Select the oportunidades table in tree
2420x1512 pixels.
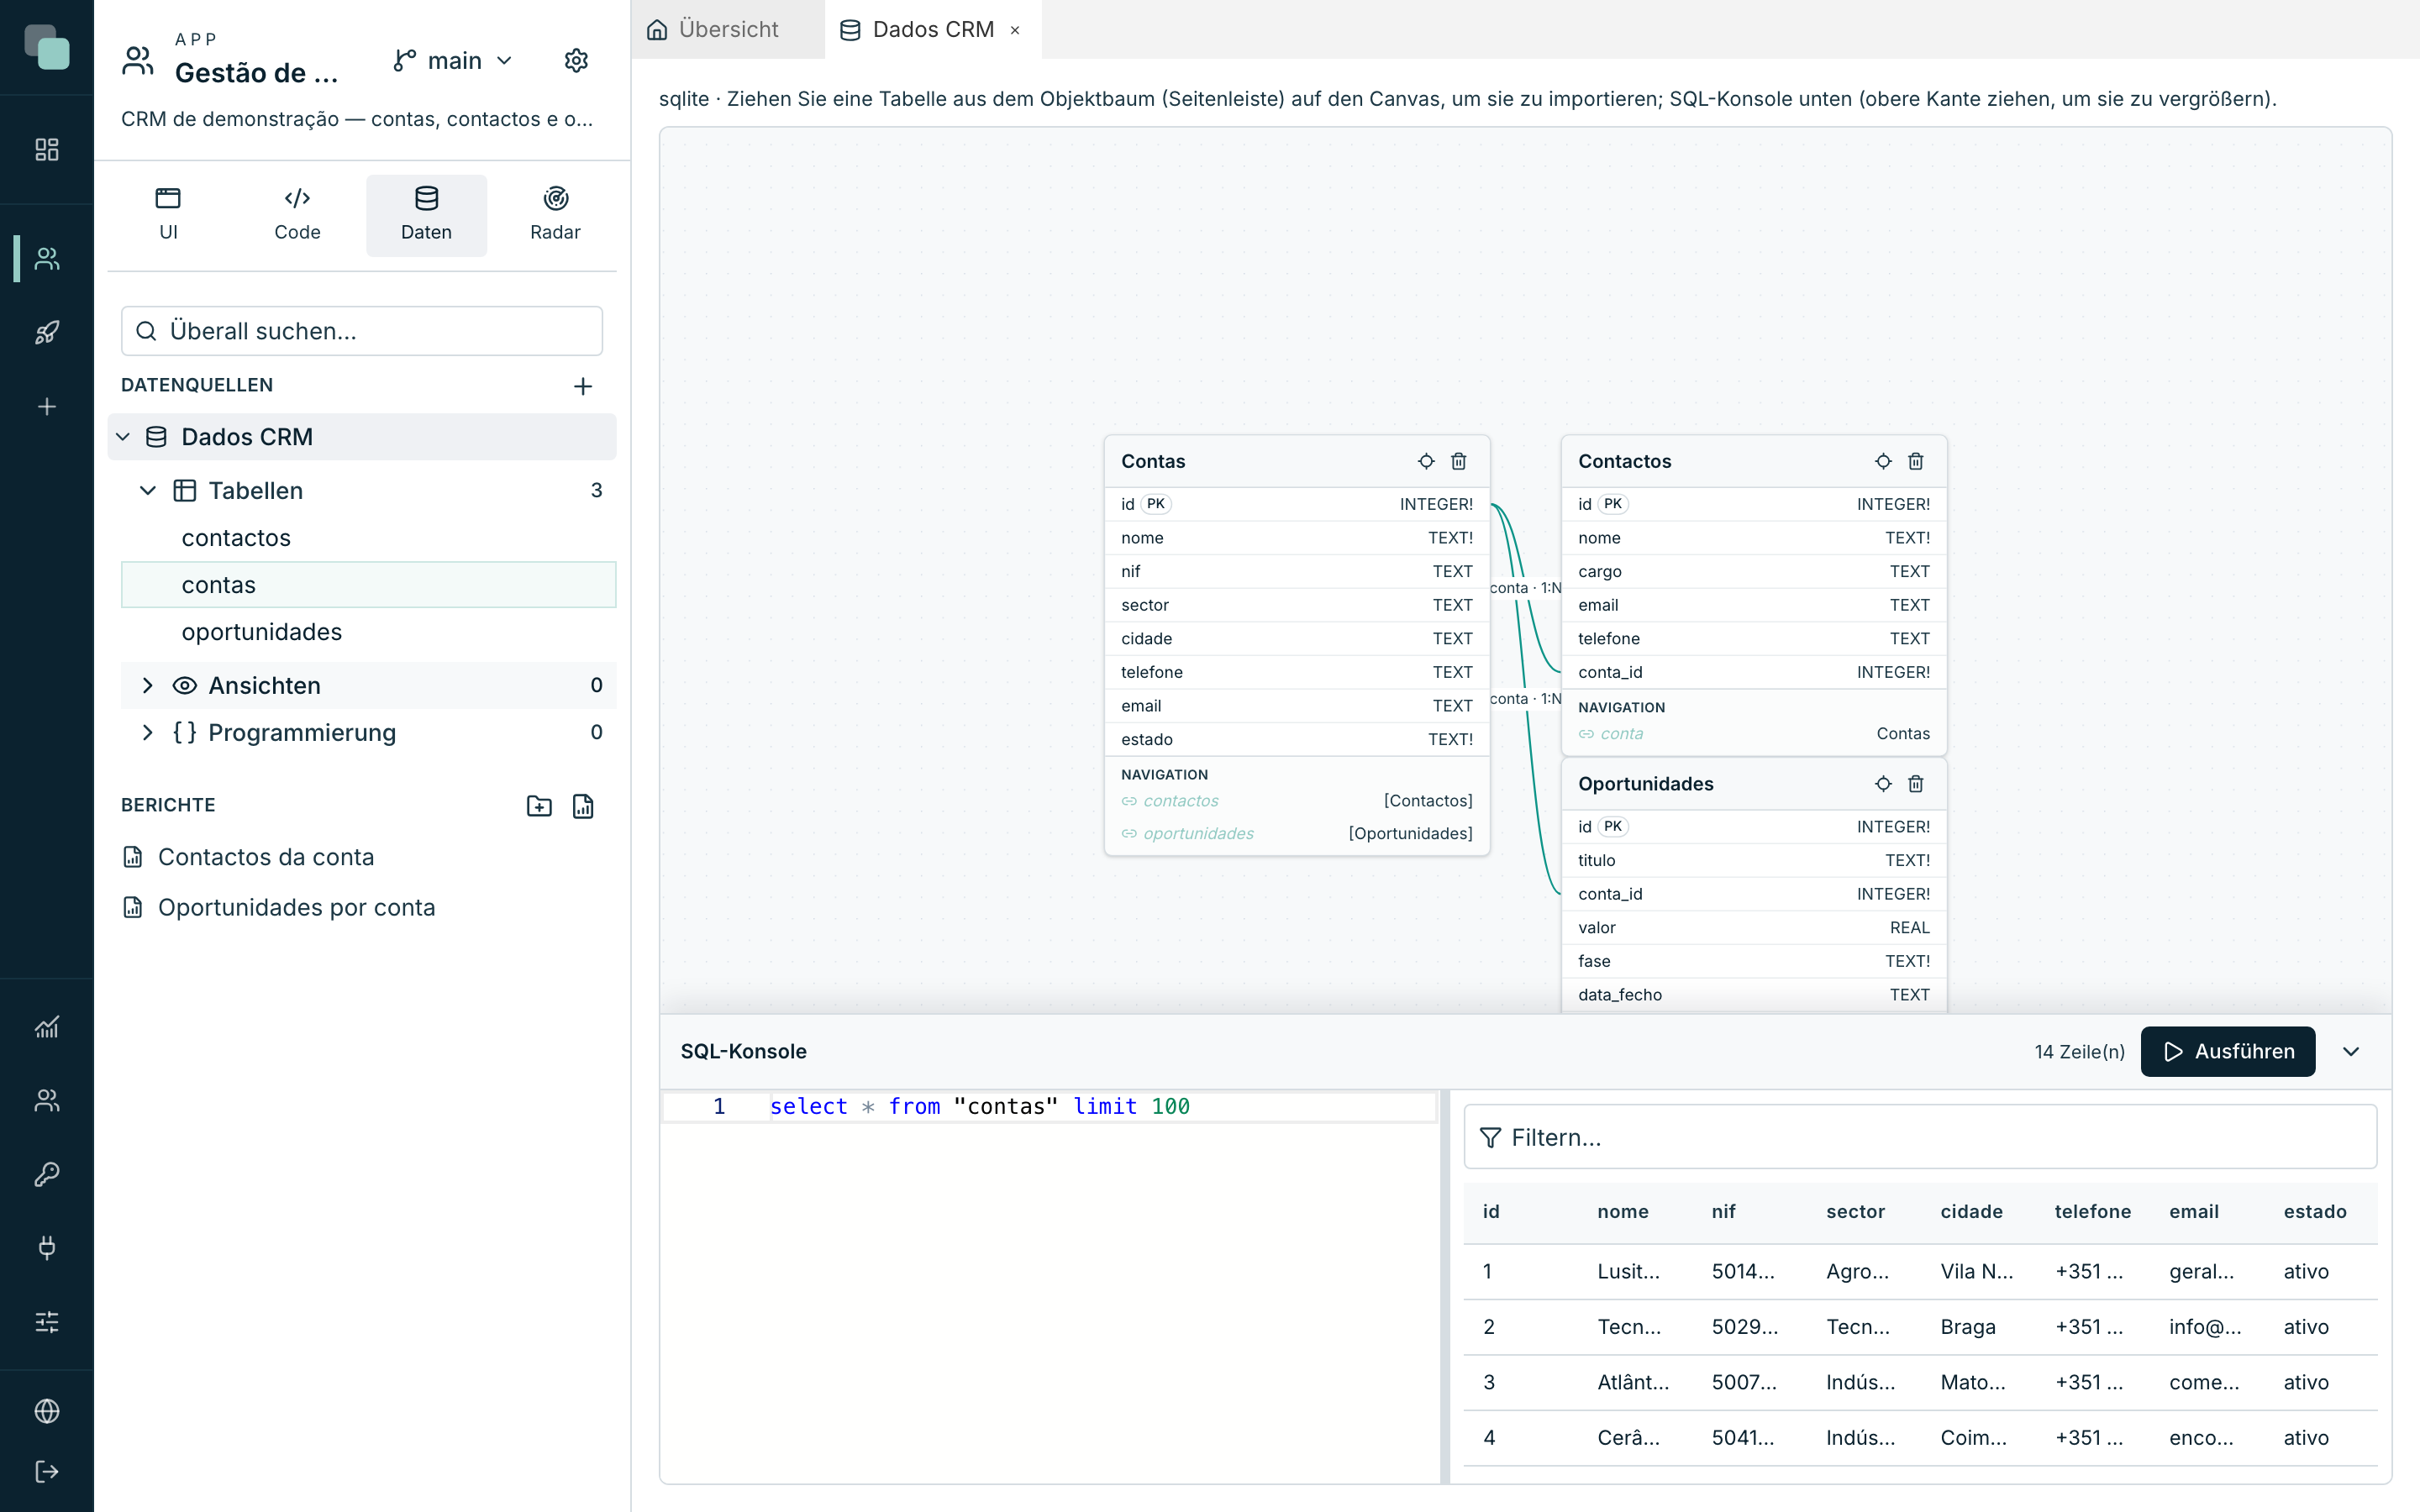point(368,632)
